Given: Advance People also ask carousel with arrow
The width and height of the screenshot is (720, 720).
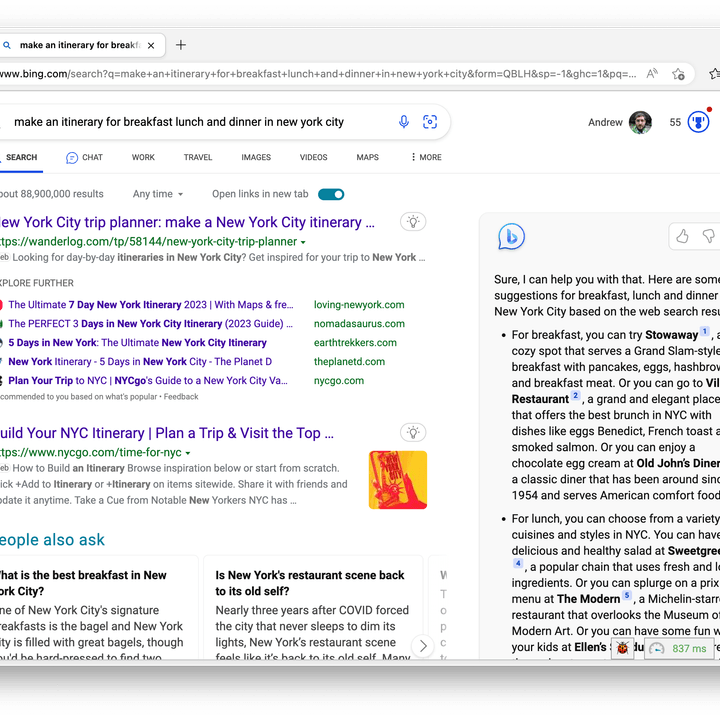Looking at the screenshot, I should click(423, 646).
